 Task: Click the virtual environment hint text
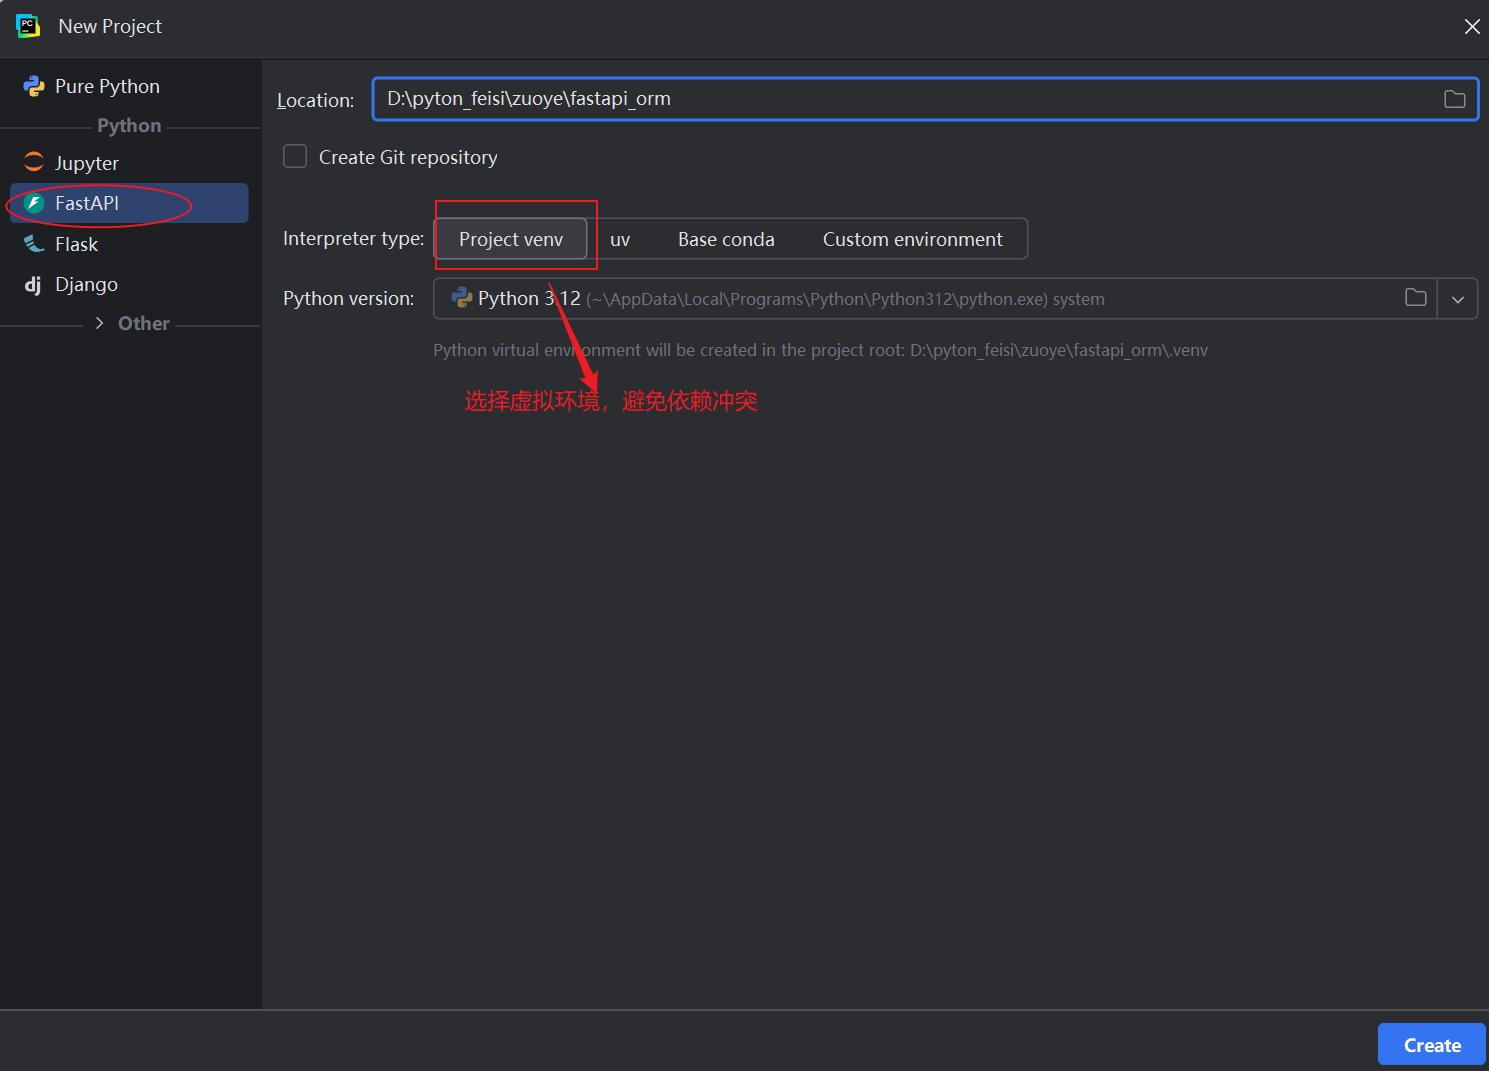pyautogui.click(x=820, y=350)
